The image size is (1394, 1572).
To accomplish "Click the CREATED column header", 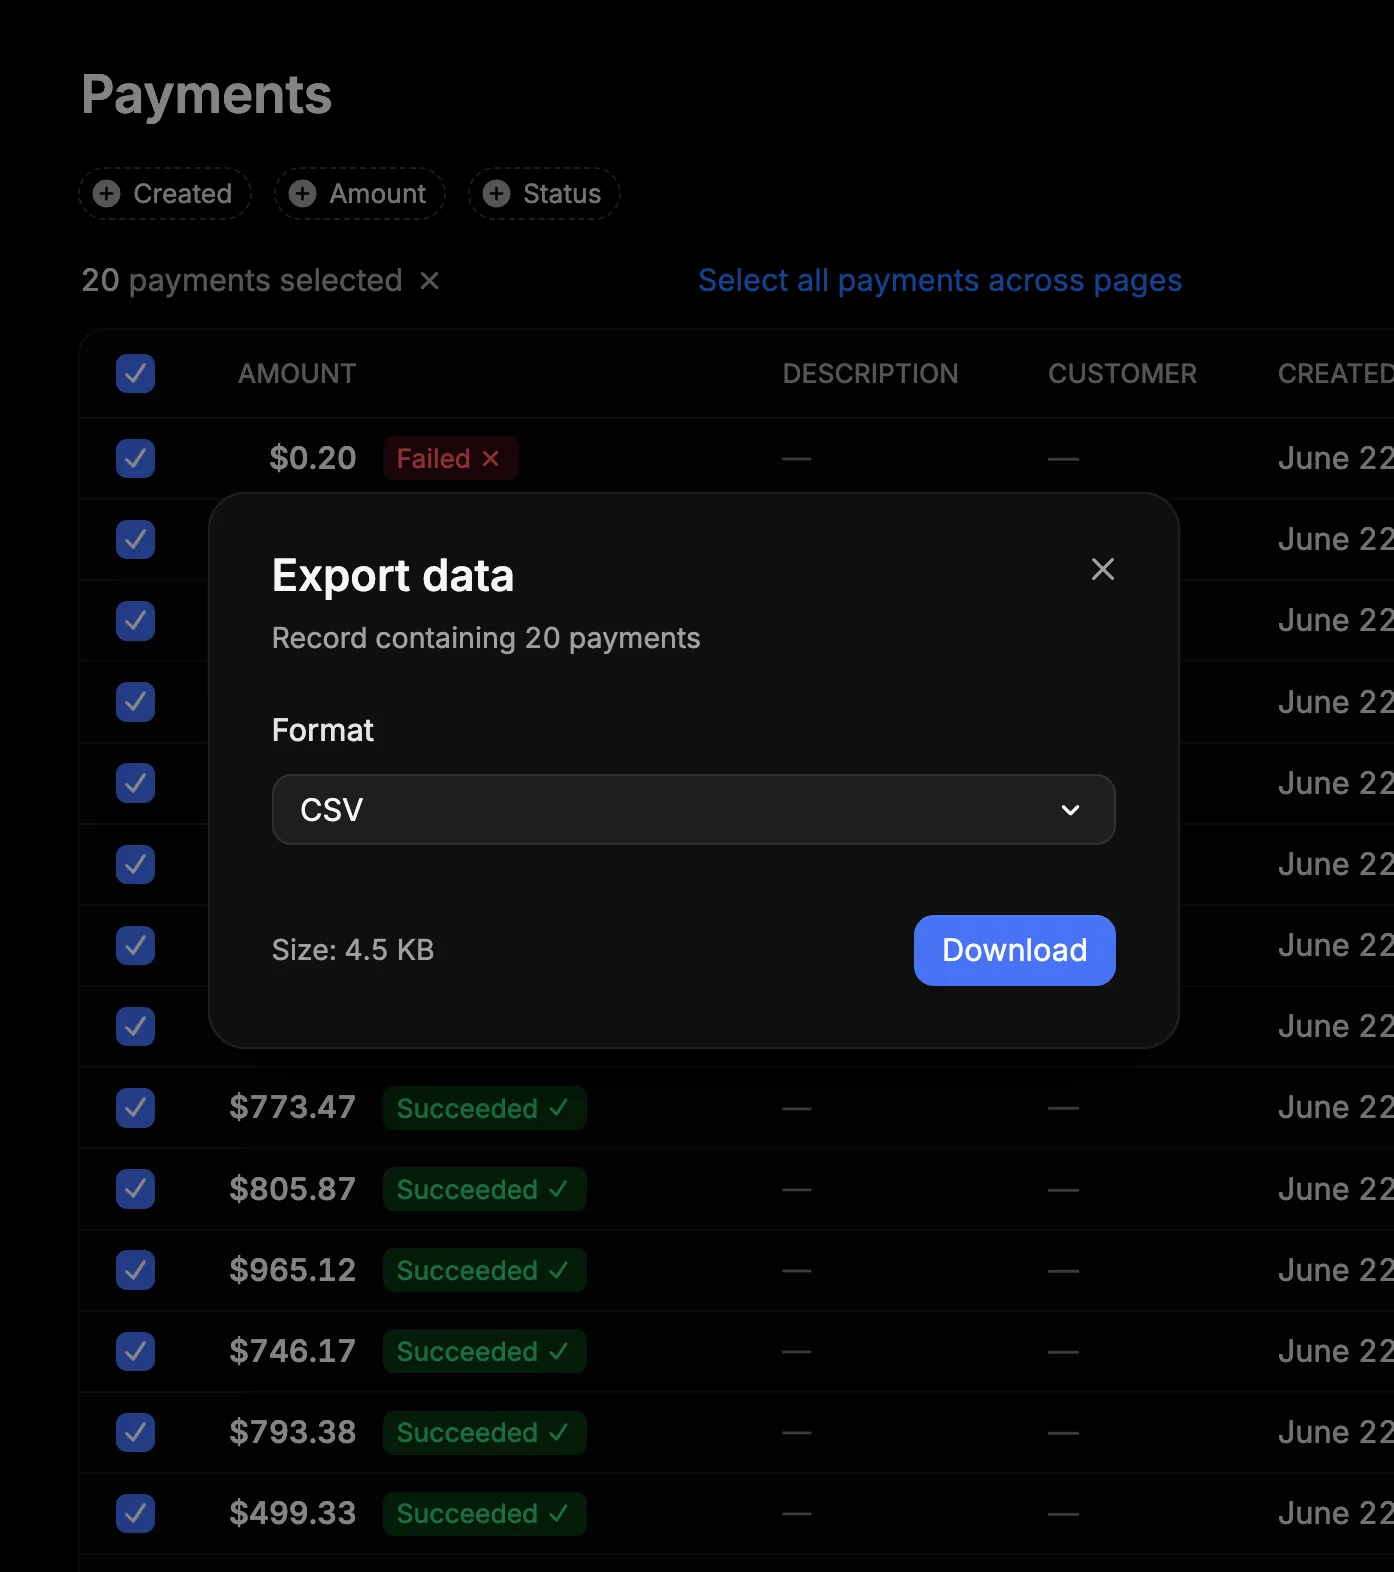I will click(1335, 374).
